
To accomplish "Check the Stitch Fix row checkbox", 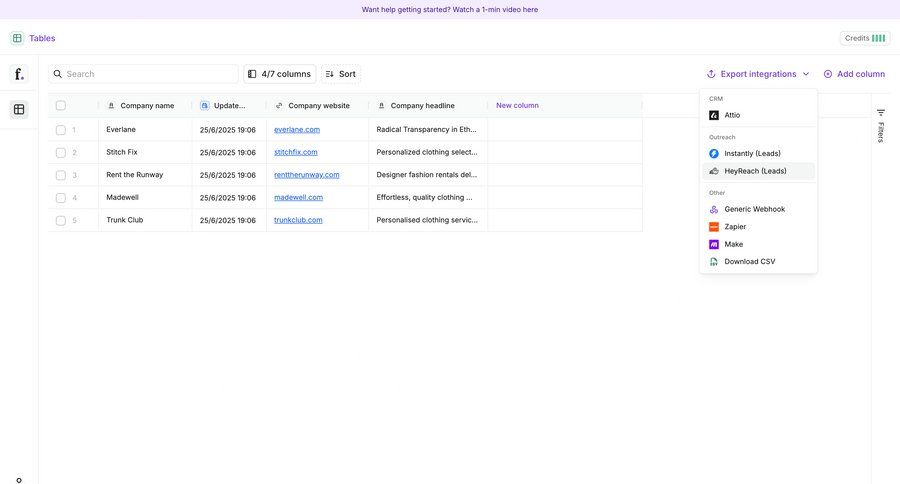I will tap(61, 153).
